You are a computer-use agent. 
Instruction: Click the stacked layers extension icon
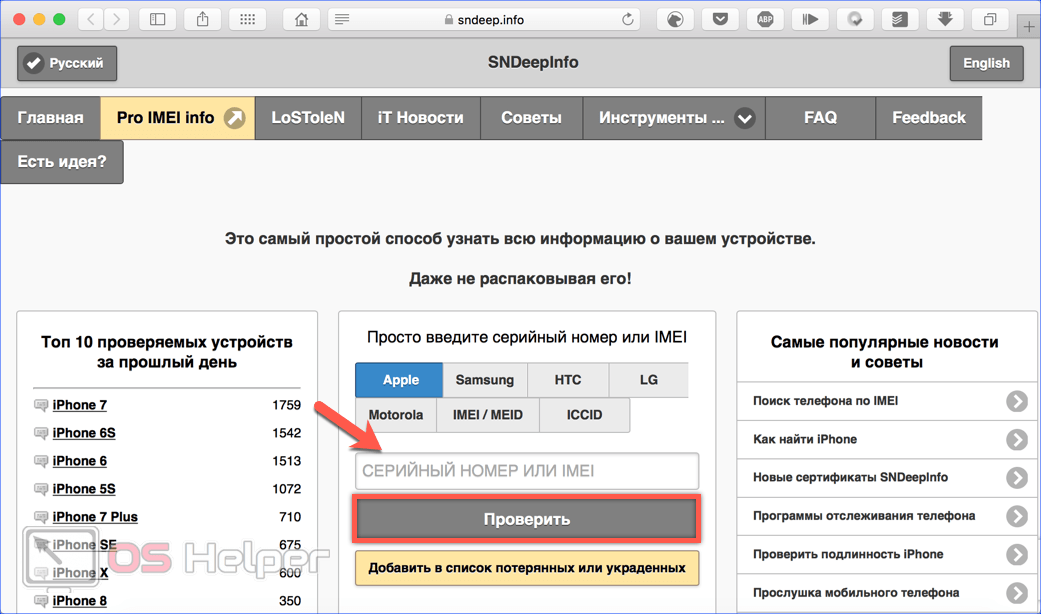(x=900, y=19)
